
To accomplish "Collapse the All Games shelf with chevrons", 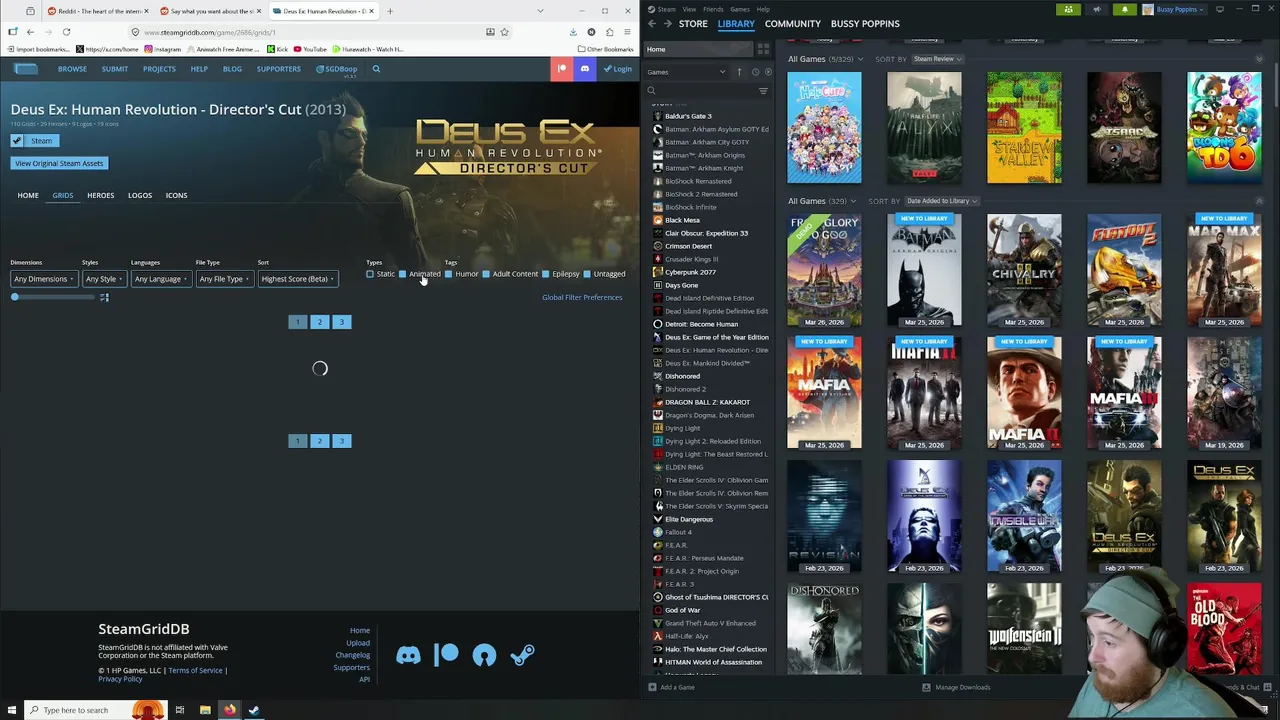I will coord(1259,201).
